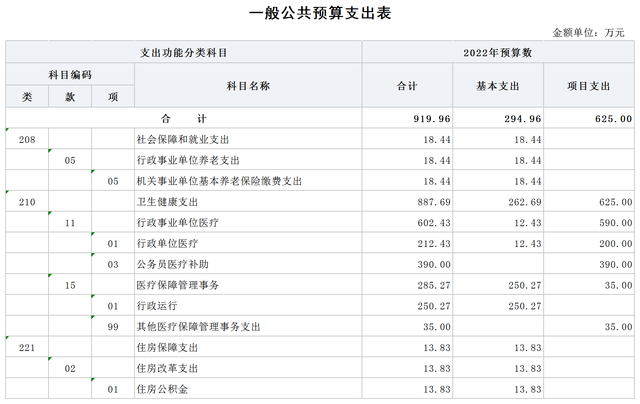Viewport: 640px width, 404px height.
Task: Click the code 221 cell
Action: tap(27, 347)
